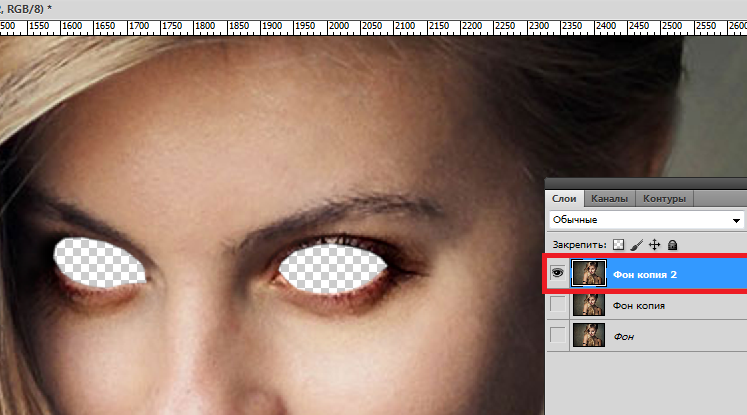Show the Фон копия layer
747x415 pixels.
pyautogui.click(x=557, y=304)
